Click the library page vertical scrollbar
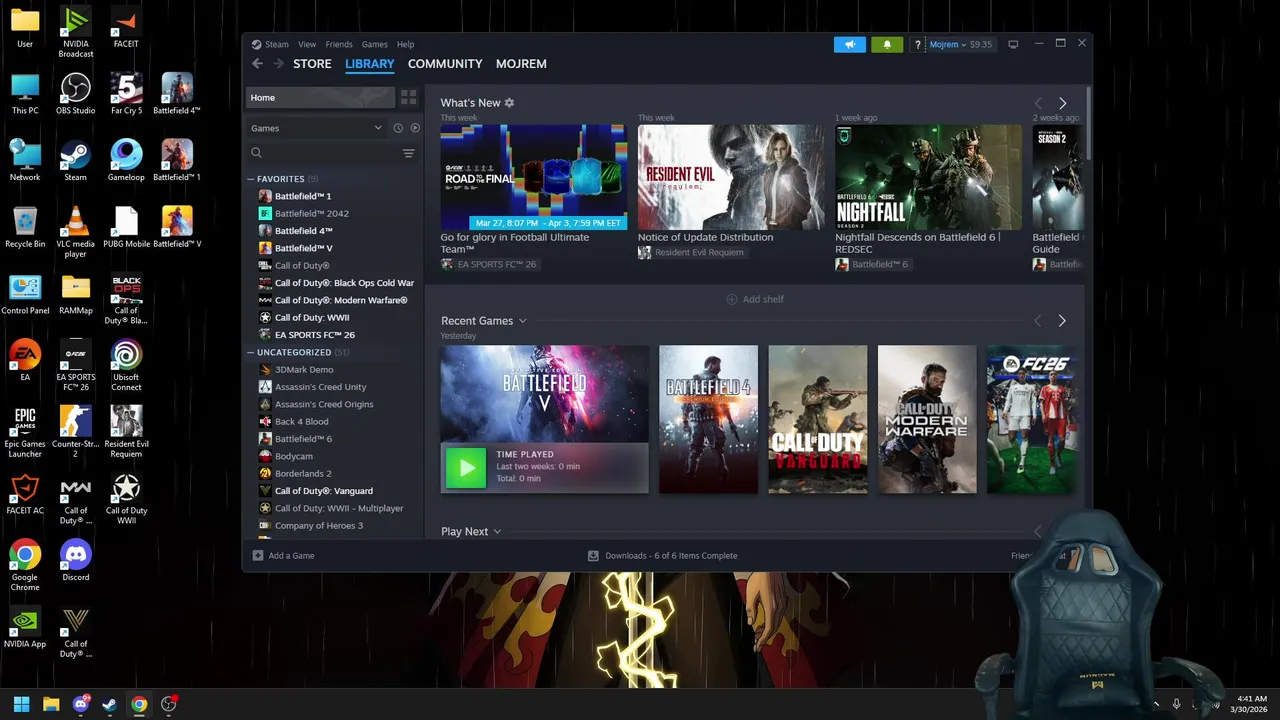The width and height of the screenshot is (1280, 720). [1088, 122]
